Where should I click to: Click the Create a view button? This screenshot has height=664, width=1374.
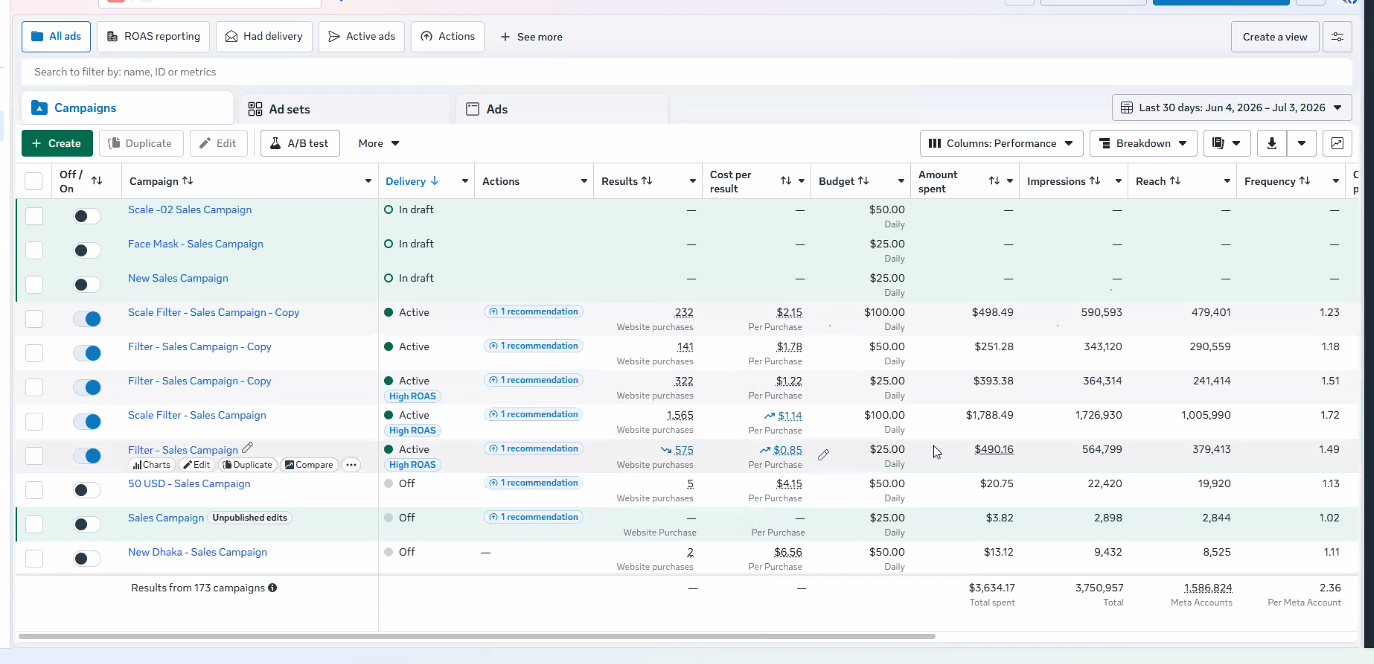[1275, 37]
